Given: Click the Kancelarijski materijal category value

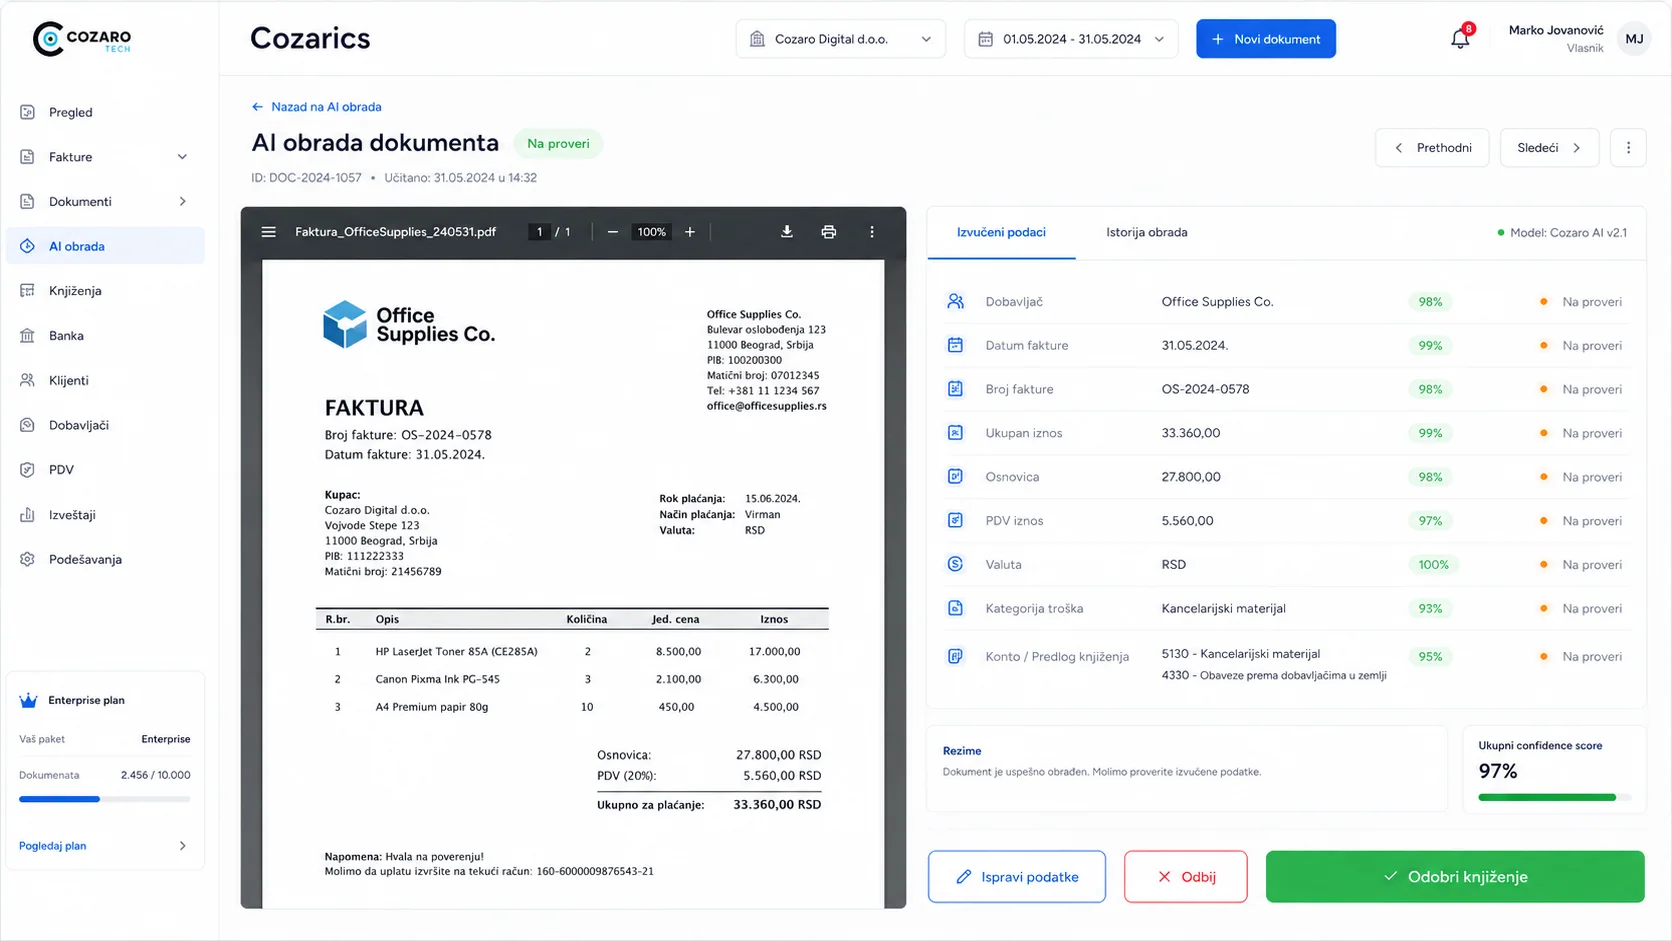Looking at the screenshot, I should 1224,609.
